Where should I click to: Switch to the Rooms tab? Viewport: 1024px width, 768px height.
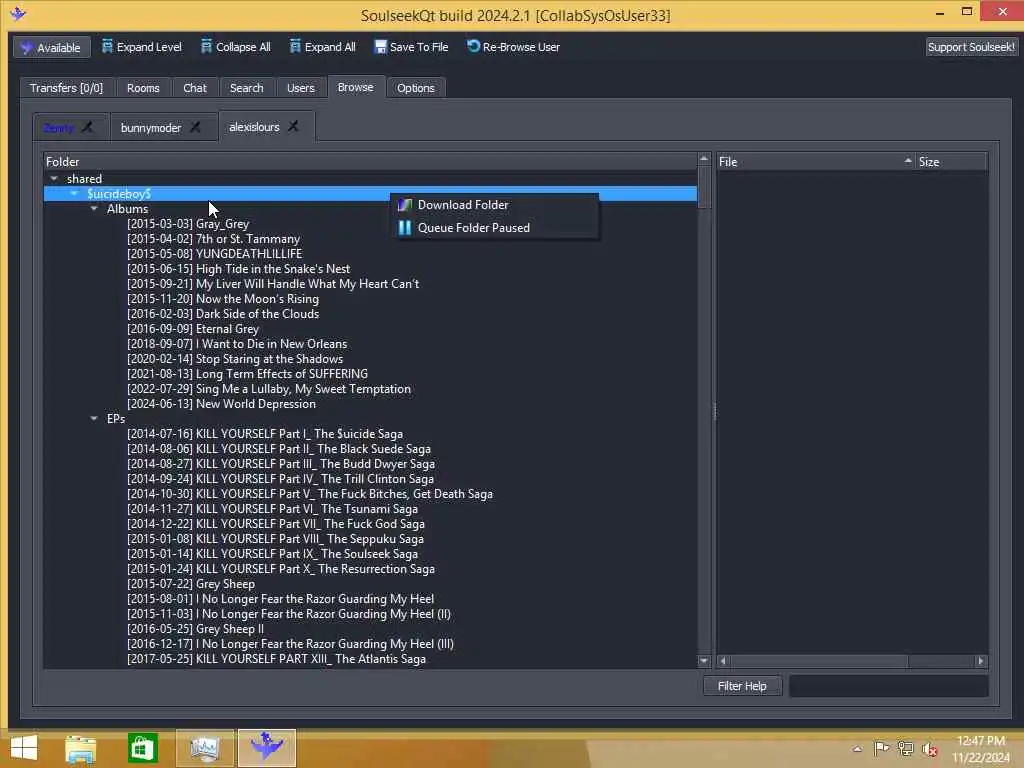143,88
